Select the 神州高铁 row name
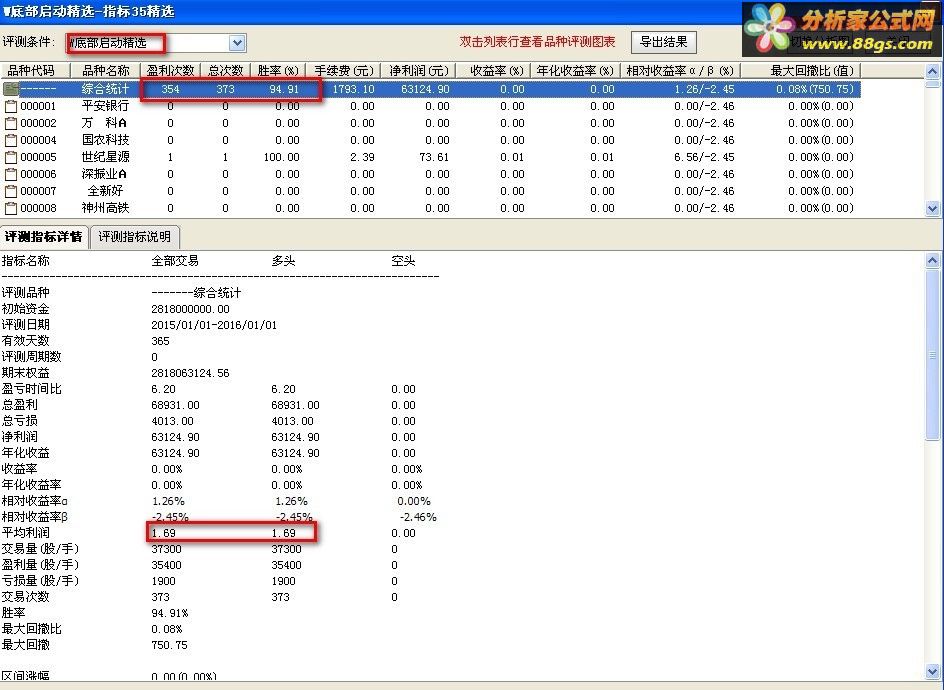Screen dimensions: 944x690 (105, 208)
